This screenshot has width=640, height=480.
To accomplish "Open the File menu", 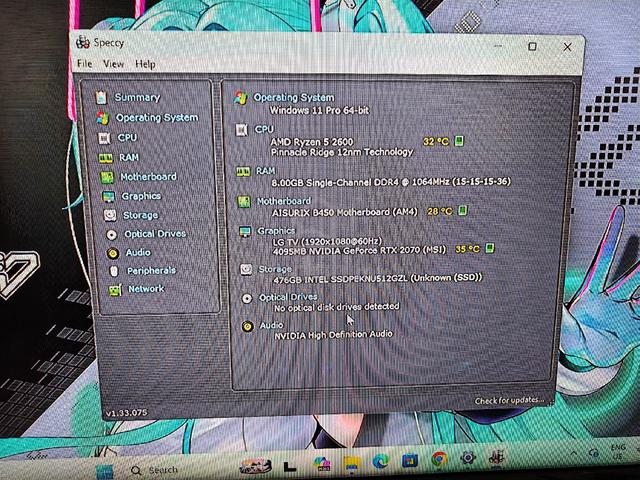I will click(84, 64).
